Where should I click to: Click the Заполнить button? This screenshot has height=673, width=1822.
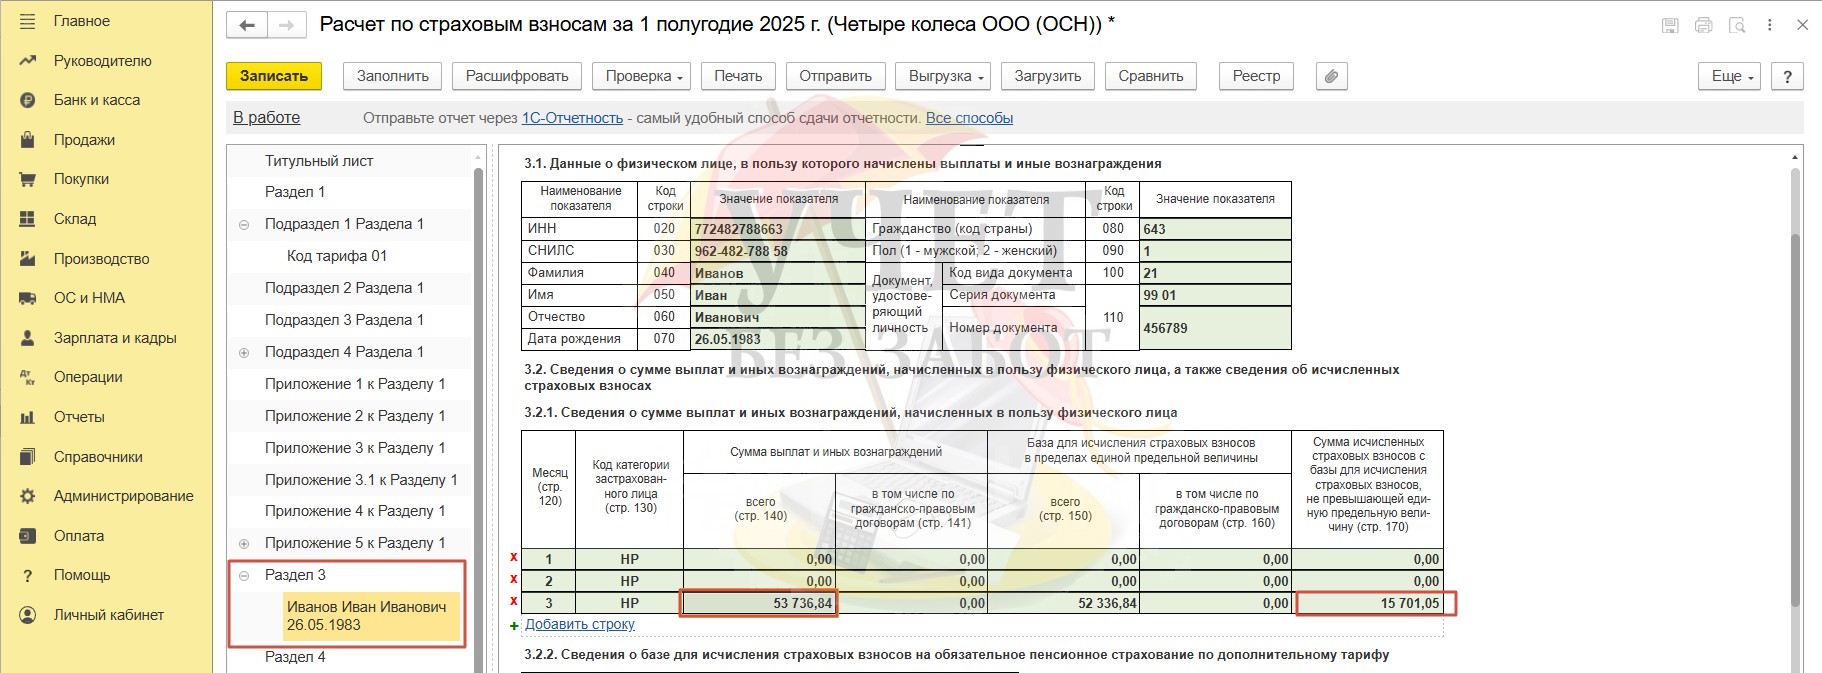click(393, 76)
